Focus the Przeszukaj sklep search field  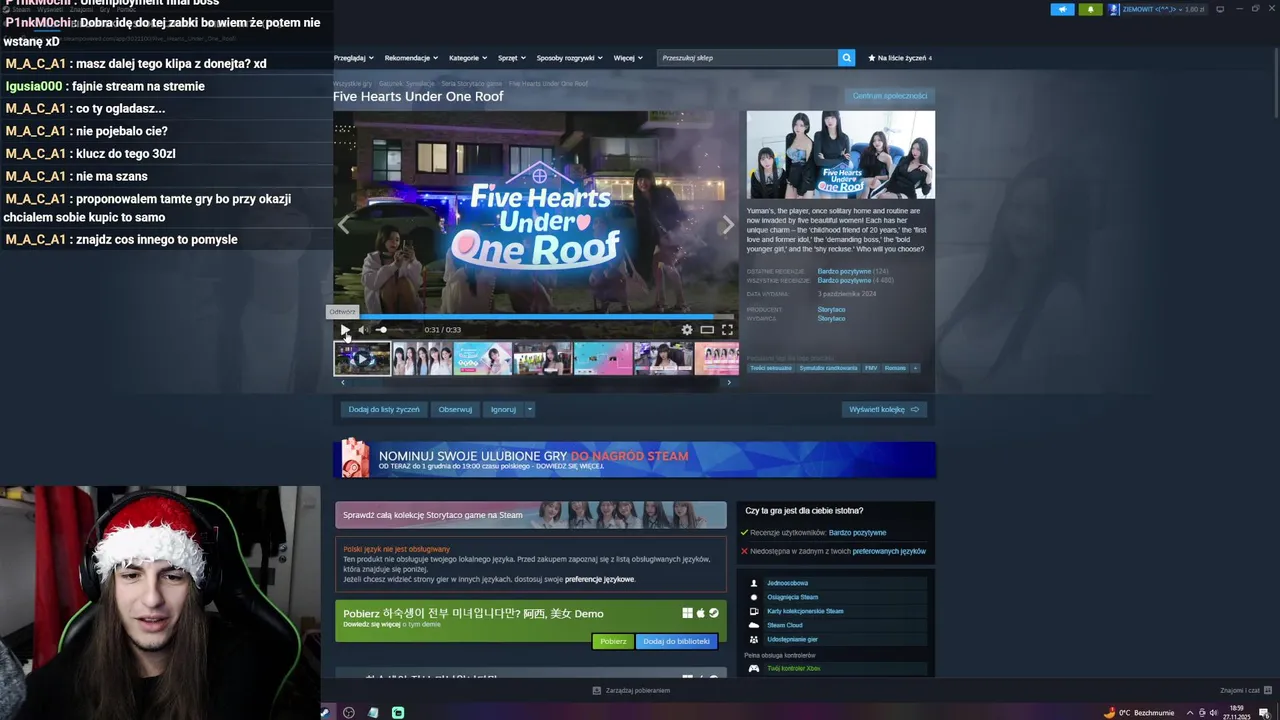pos(748,58)
